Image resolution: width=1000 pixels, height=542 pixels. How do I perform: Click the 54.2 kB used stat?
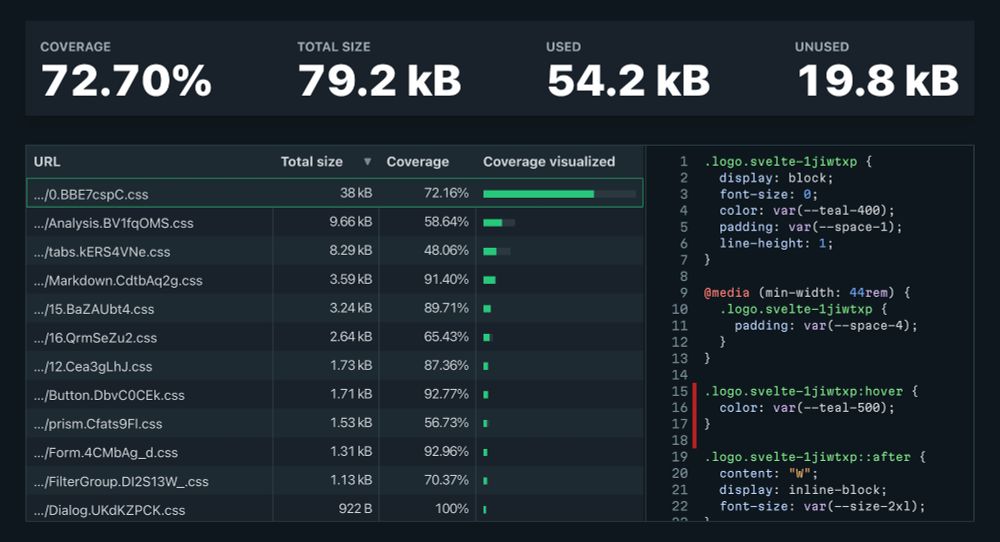[x=628, y=81]
